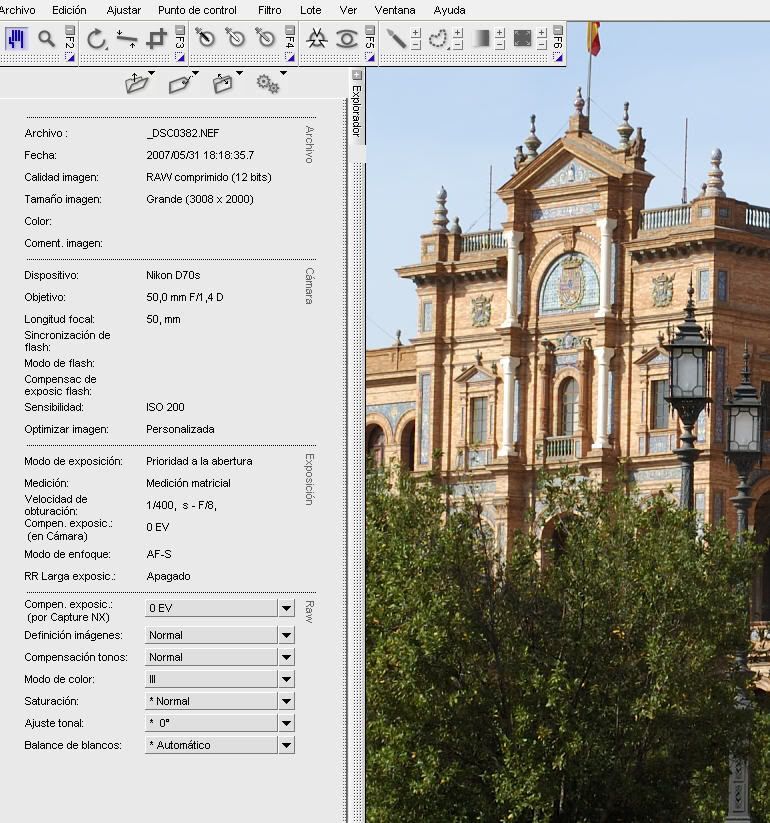The height and width of the screenshot is (823, 770).
Task: Open the Ajustar menu
Action: tap(123, 10)
